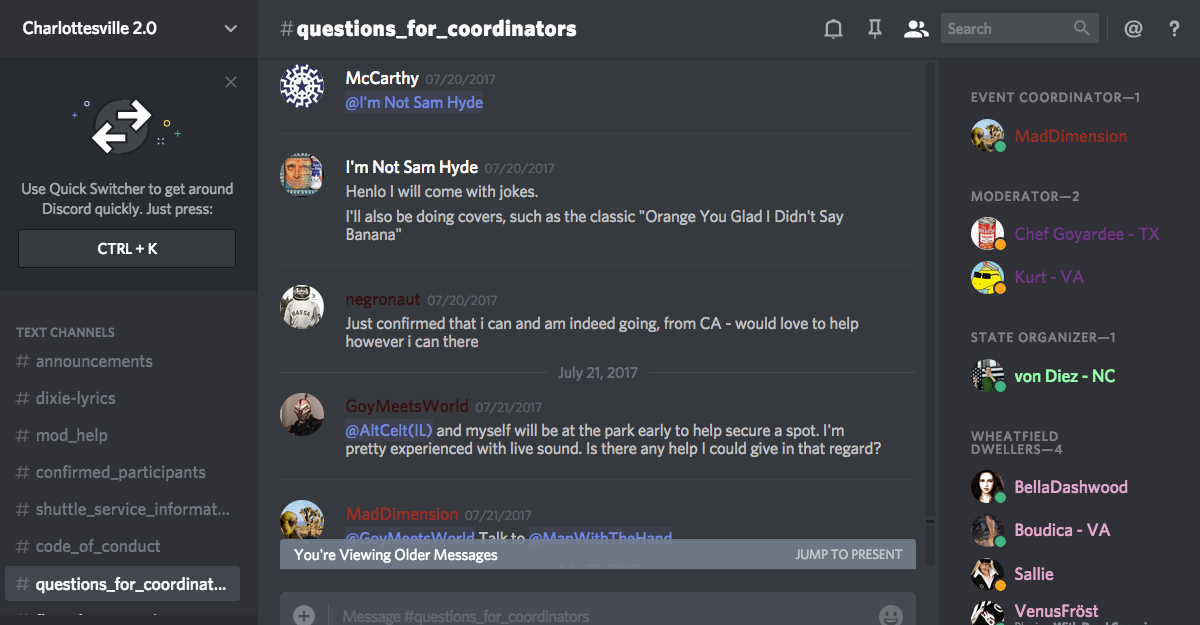The image size is (1200, 625).
Task: Switch to the dixie-lyrics channel
Action: [x=76, y=398]
